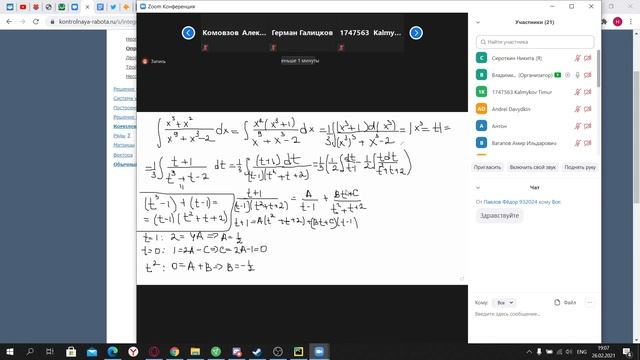Show previous video thumbnails in Zoom gallery strip
Image resolution: width=640 pixels, height=360 pixels.
click(188, 33)
